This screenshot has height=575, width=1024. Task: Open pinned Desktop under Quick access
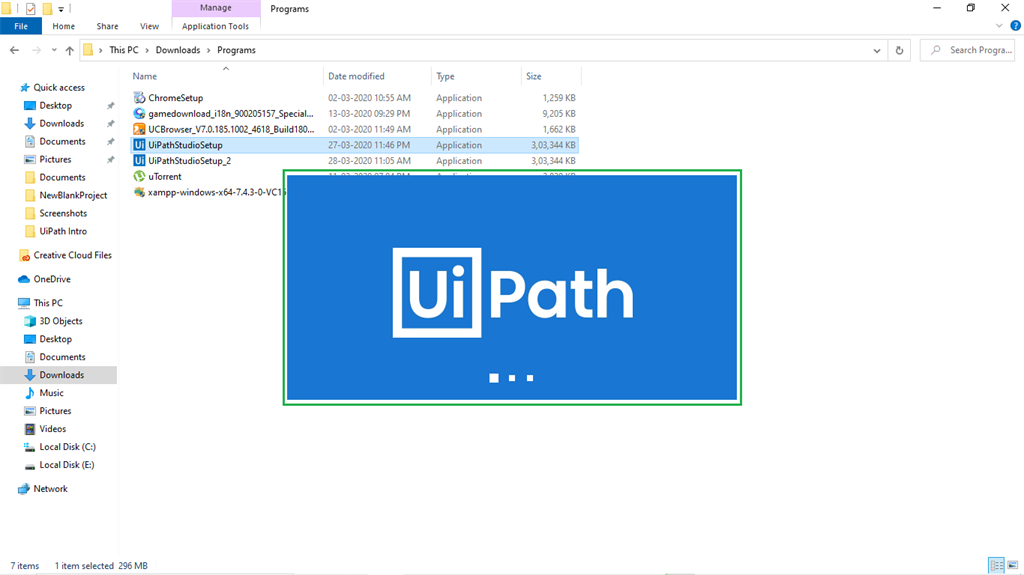[56, 105]
